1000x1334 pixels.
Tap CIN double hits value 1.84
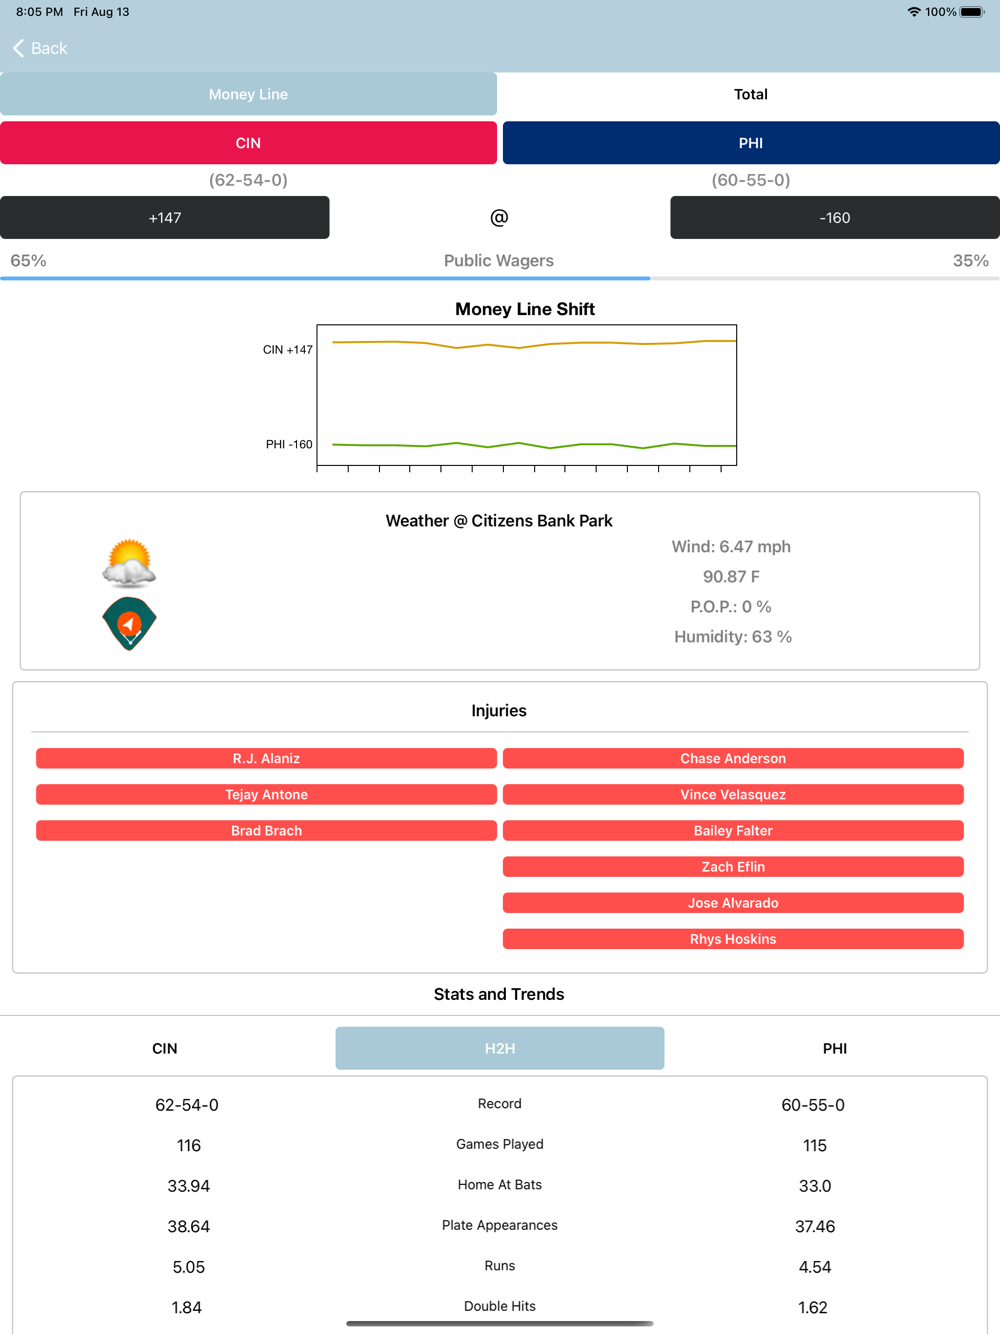click(x=187, y=1307)
